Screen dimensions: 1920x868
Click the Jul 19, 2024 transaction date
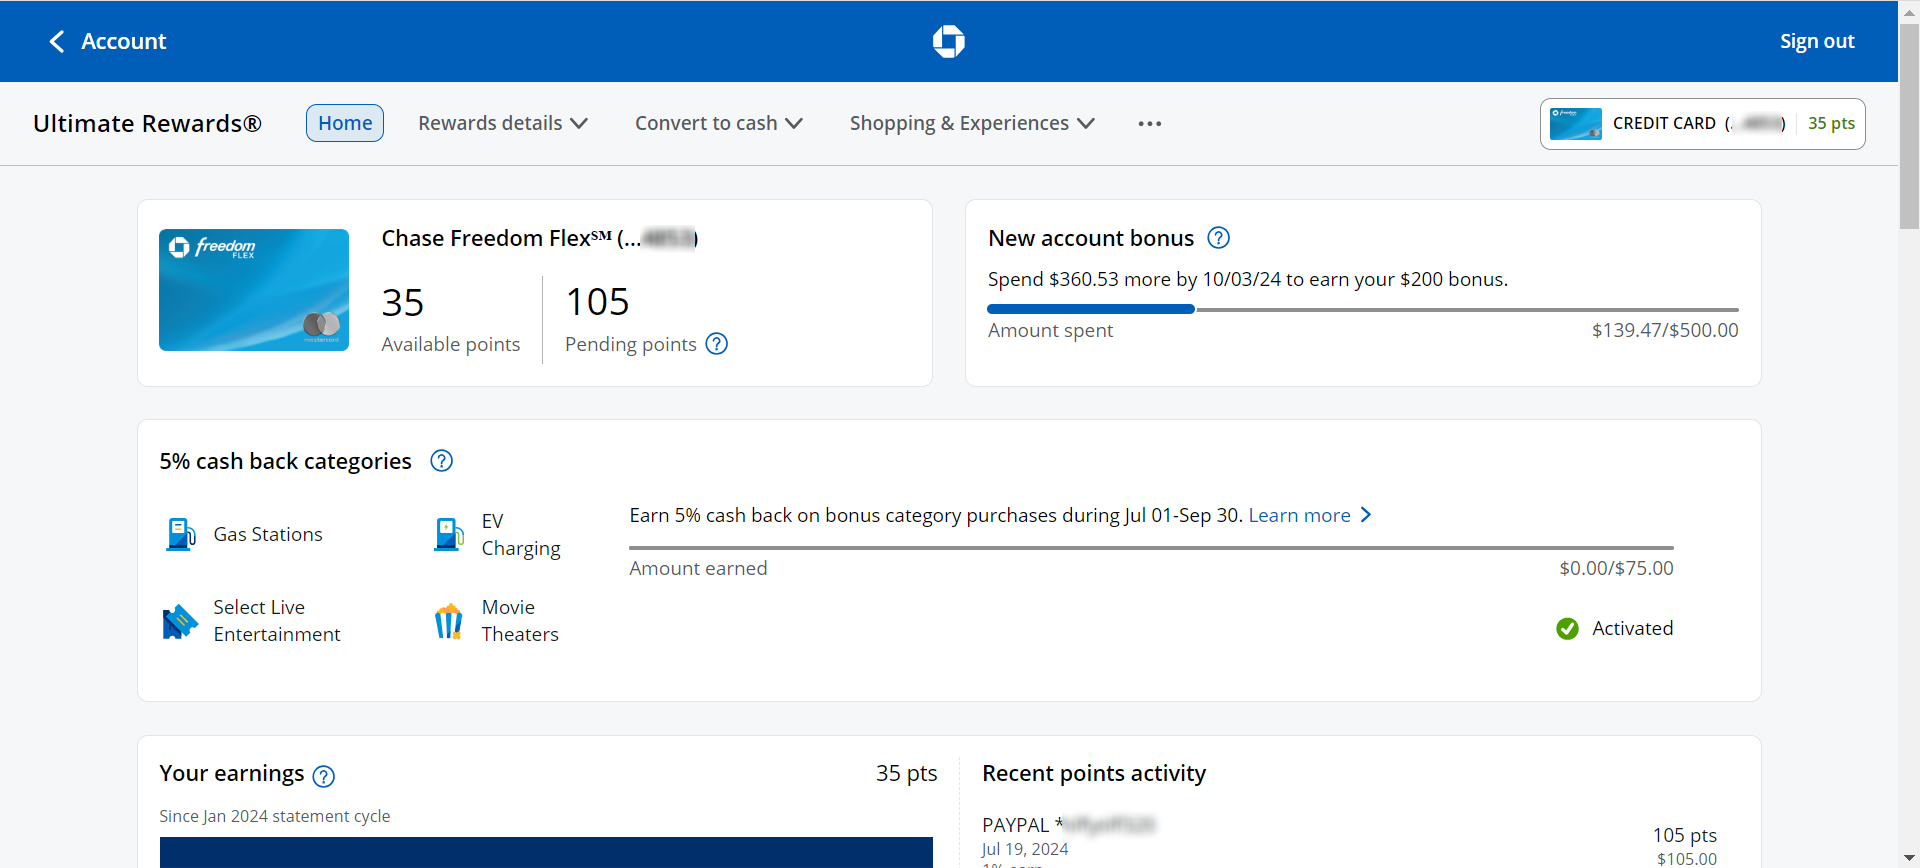pos(1025,849)
